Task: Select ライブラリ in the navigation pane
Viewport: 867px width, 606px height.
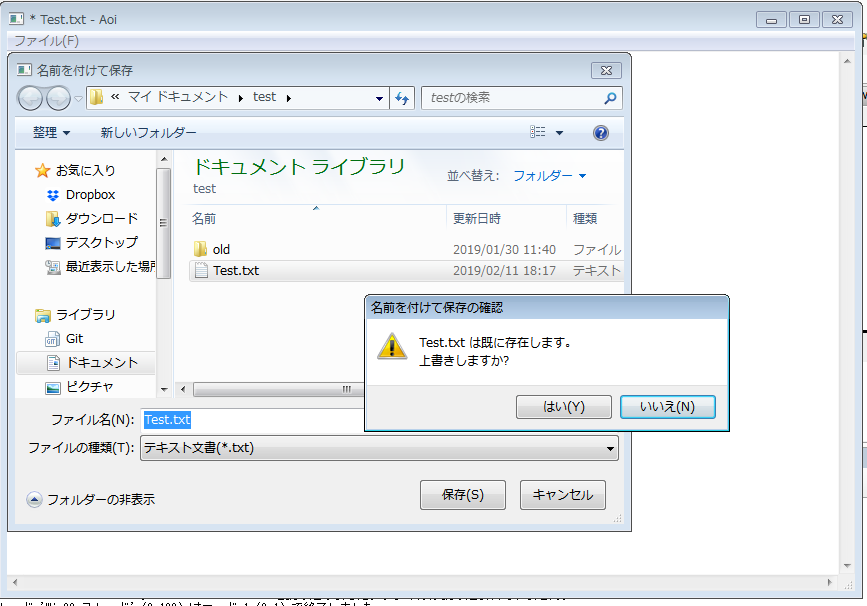Action: [x=86, y=315]
